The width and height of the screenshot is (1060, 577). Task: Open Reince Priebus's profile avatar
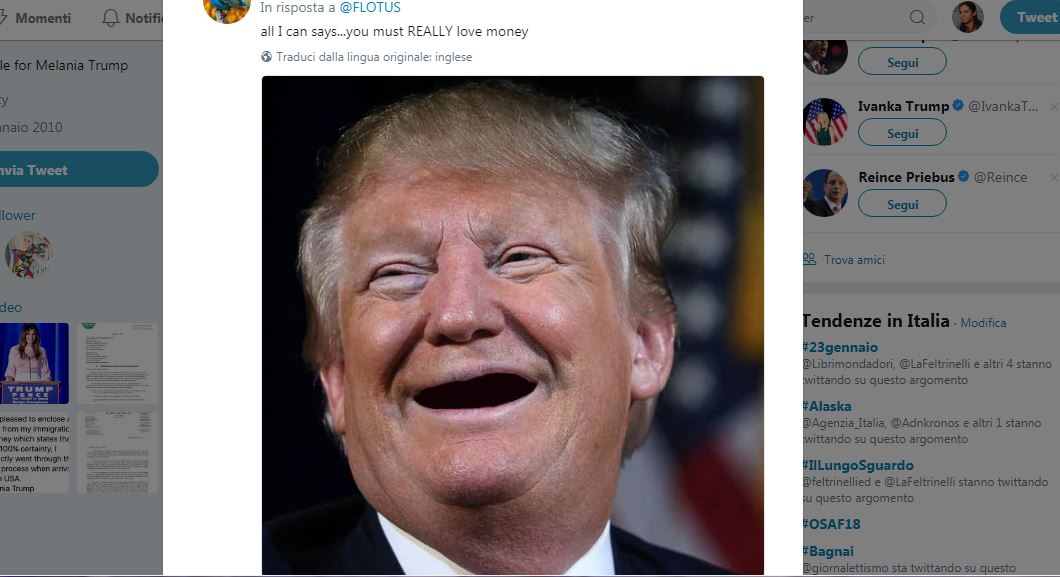pos(825,193)
